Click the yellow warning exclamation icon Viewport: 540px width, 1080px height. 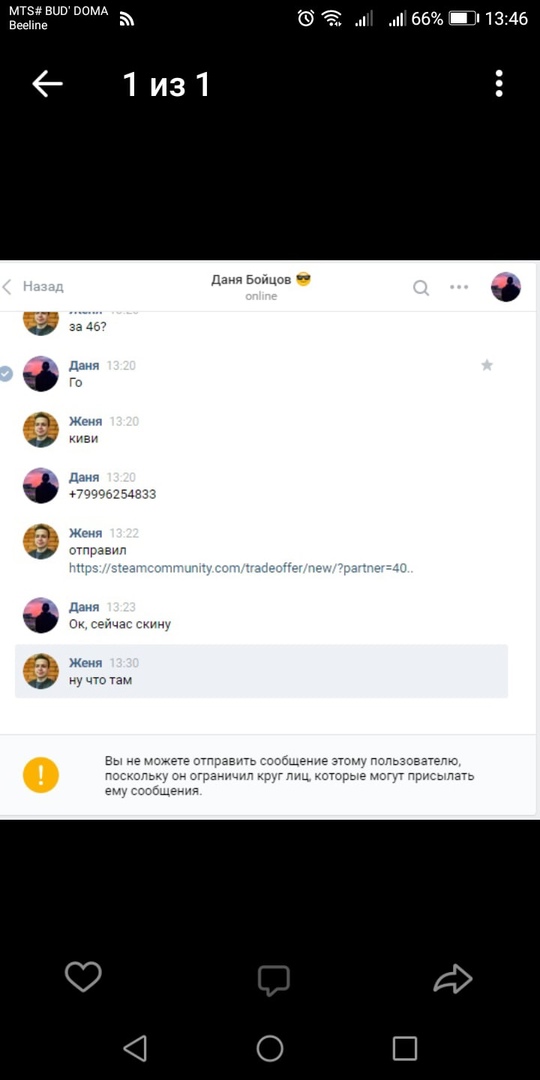point(41,776)
